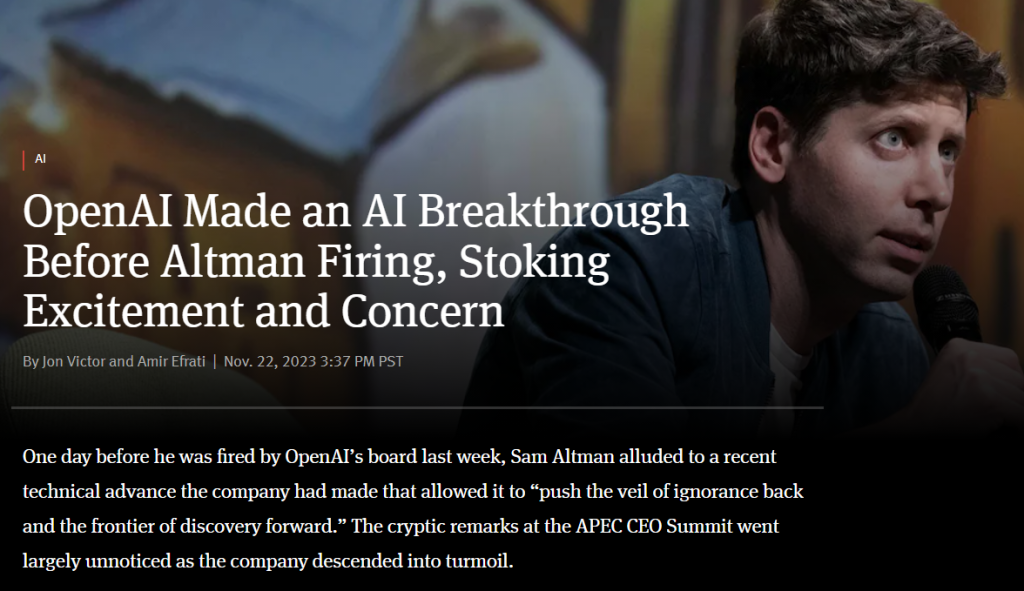
Task: Click the horizontal divider under the byline
Action: pos(417,408)
